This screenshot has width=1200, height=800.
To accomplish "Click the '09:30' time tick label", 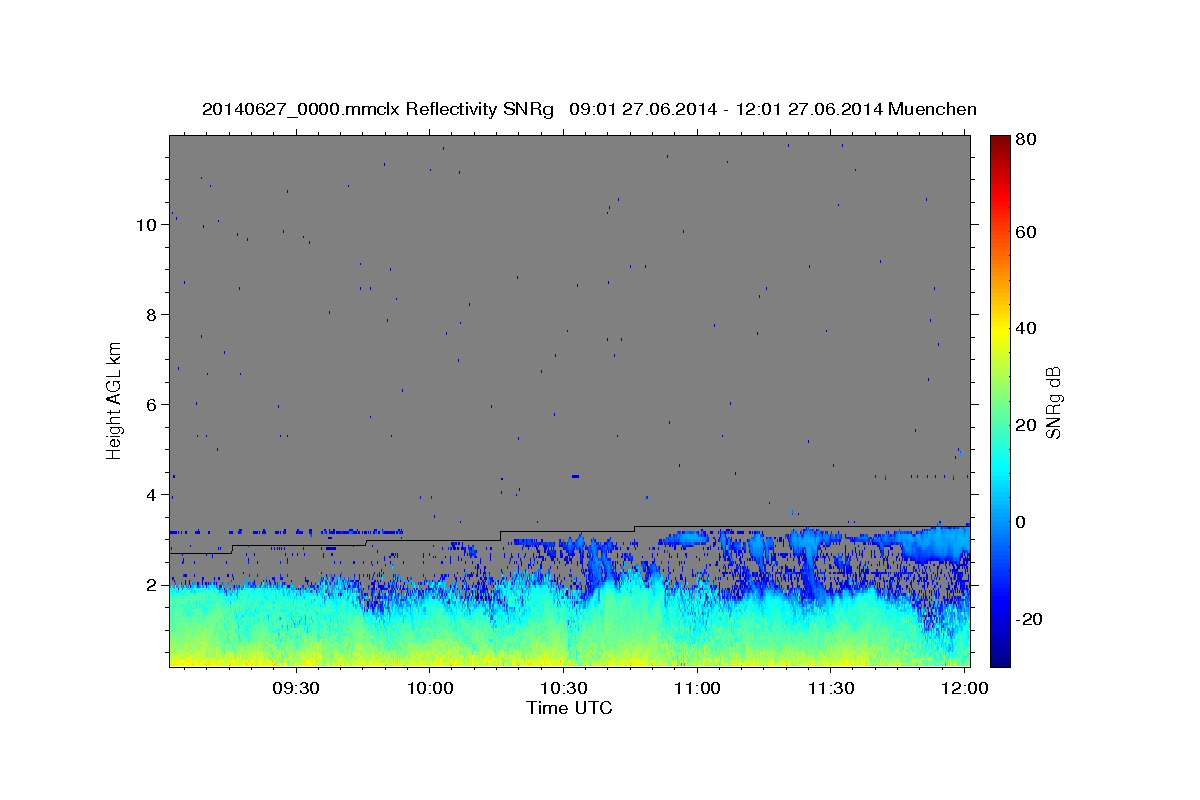I will click(x=297, y=689).
